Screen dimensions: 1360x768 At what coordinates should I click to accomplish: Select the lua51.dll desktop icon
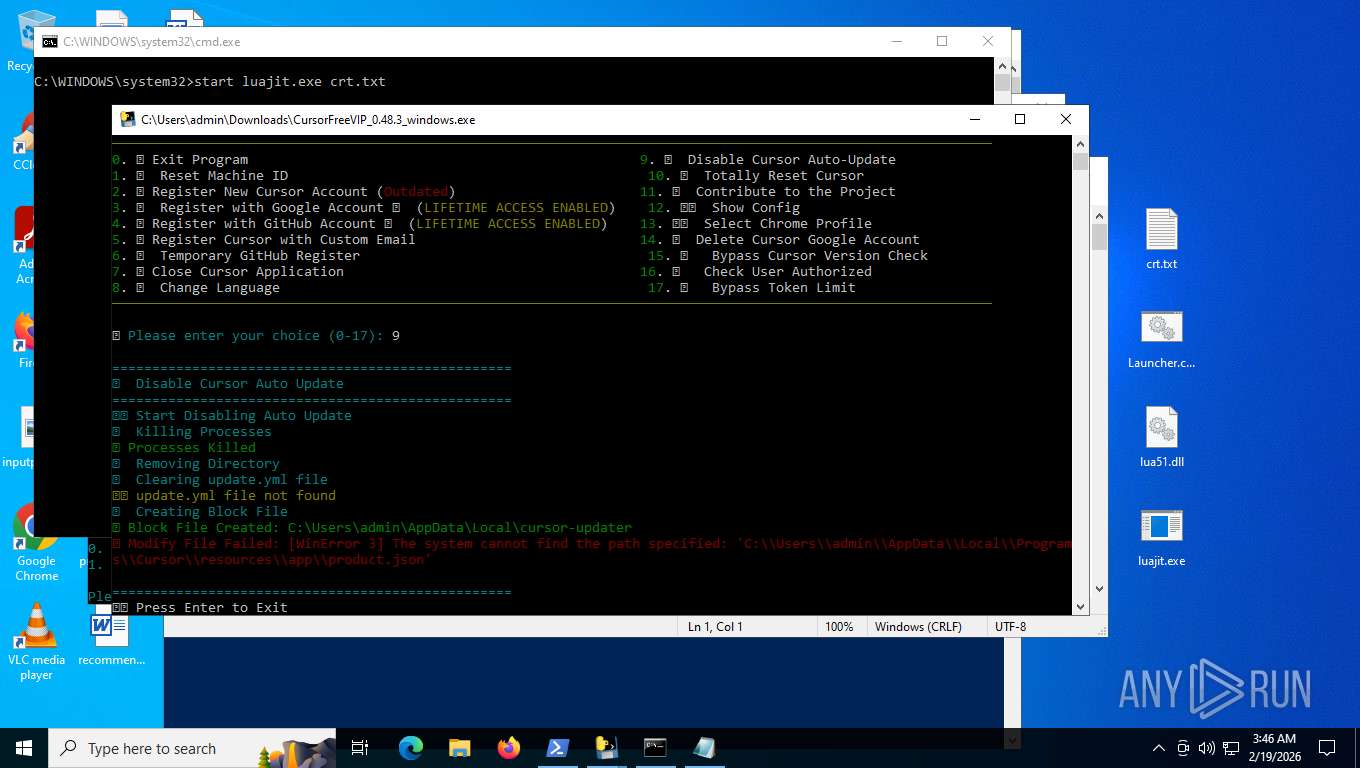tap(1161, 437)
